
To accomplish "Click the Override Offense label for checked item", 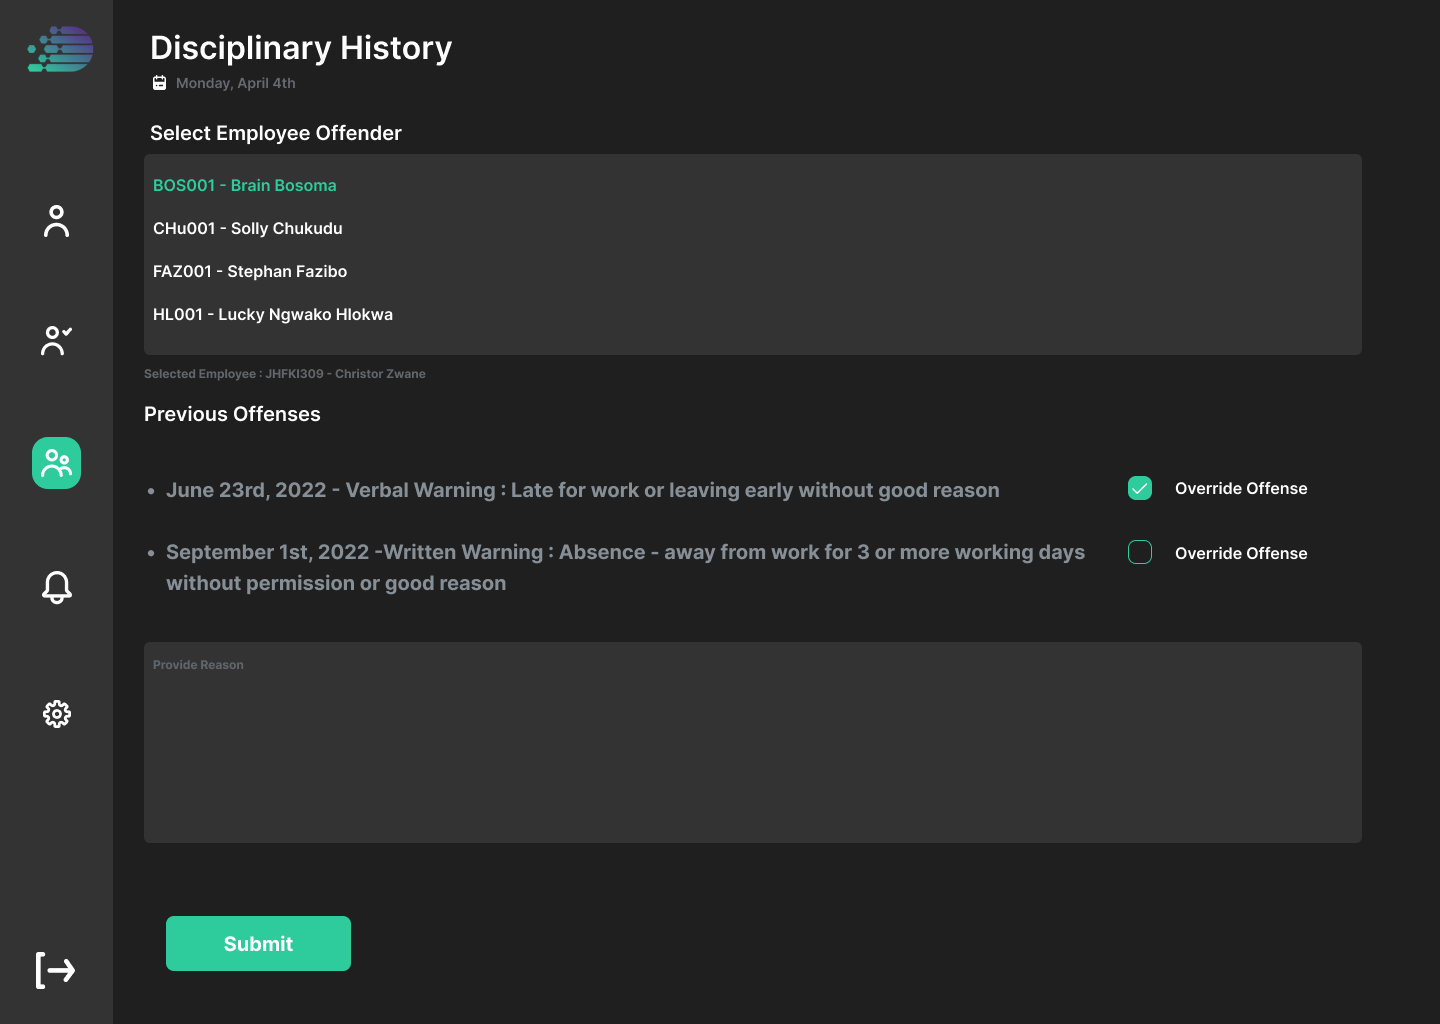I will tap(1241, 488).
